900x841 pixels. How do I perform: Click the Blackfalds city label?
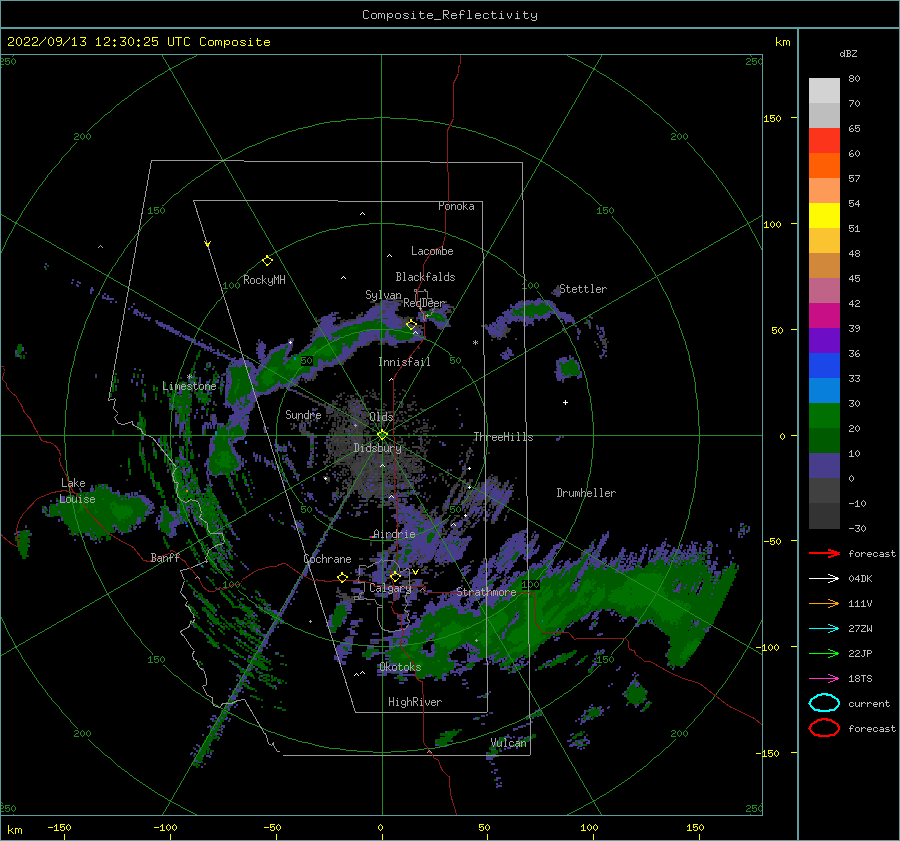[x=425, y=277]
